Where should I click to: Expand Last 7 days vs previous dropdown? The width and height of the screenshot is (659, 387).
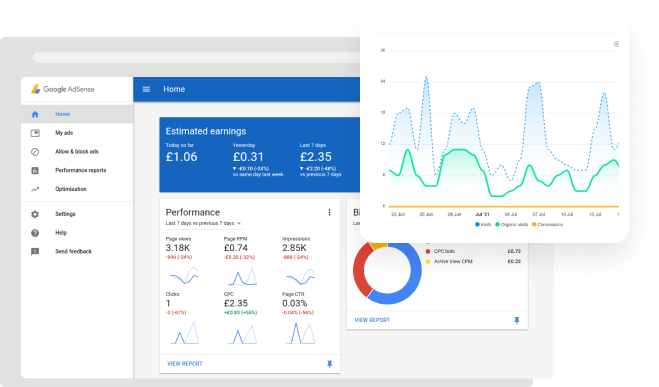[x=203, y=223]
